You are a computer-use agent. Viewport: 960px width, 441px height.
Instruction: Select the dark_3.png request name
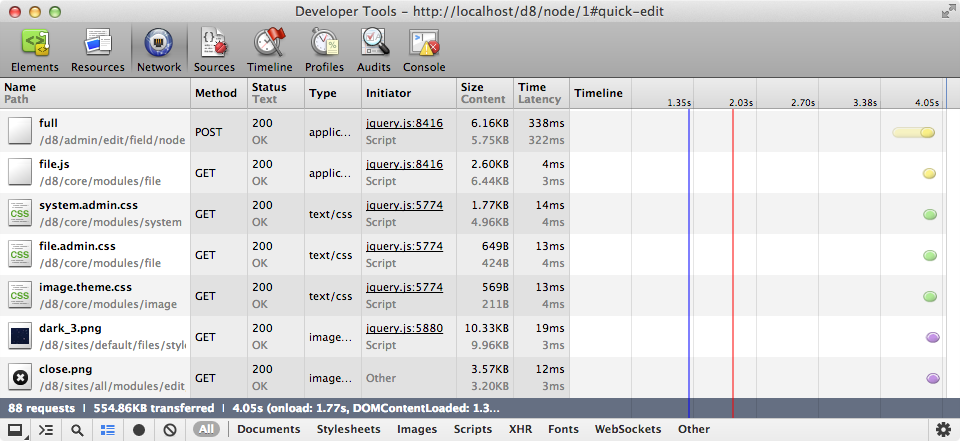[70, 329]
